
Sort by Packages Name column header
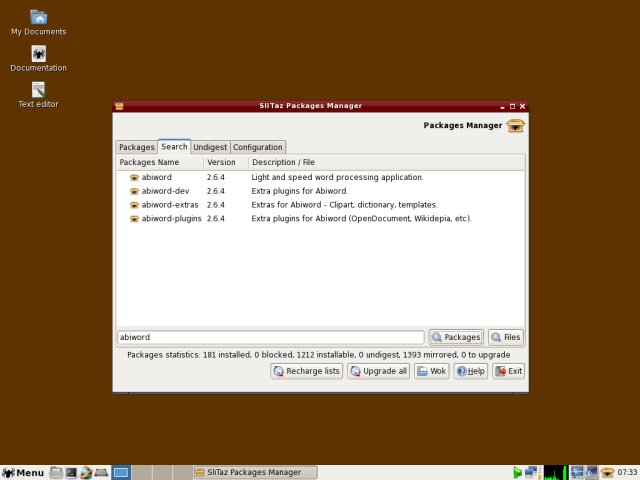tap(160, 162)
